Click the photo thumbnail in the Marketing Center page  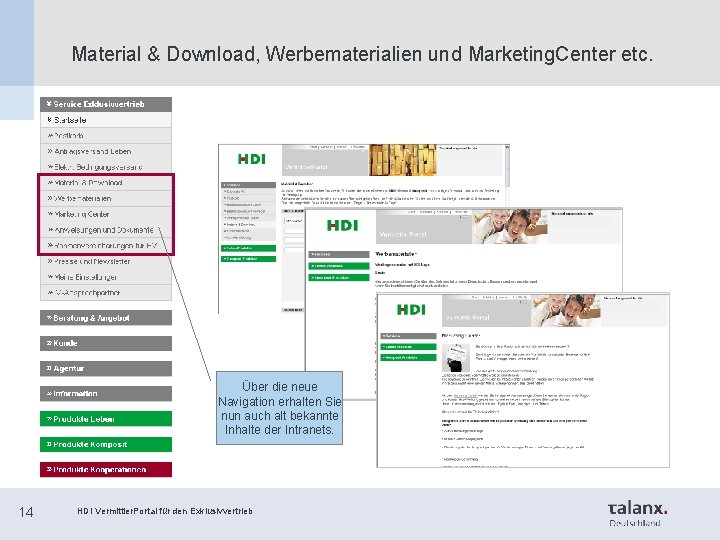[x=456, y=358]
